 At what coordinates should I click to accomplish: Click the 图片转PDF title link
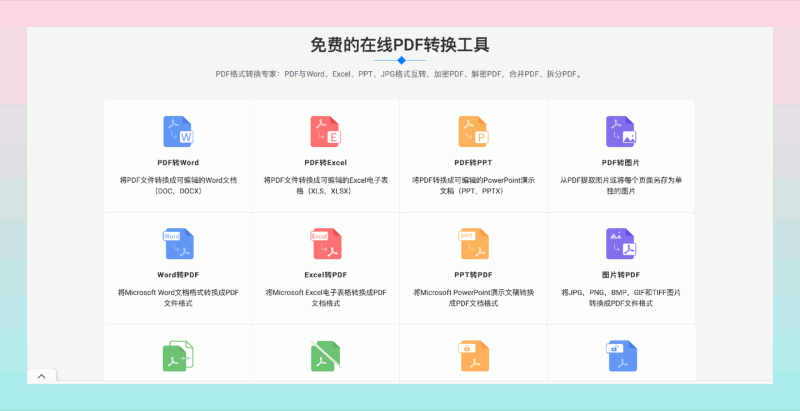(621, 275)
